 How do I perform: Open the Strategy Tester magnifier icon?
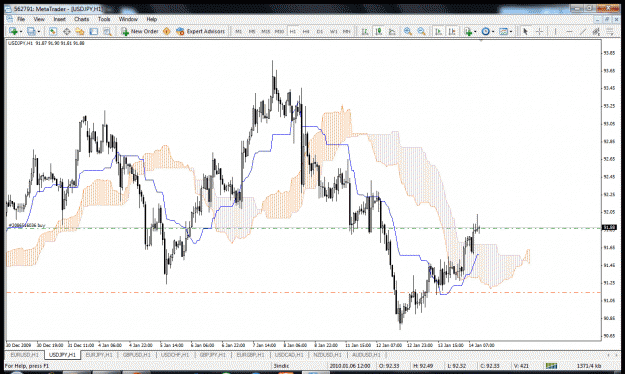(107, 31)
